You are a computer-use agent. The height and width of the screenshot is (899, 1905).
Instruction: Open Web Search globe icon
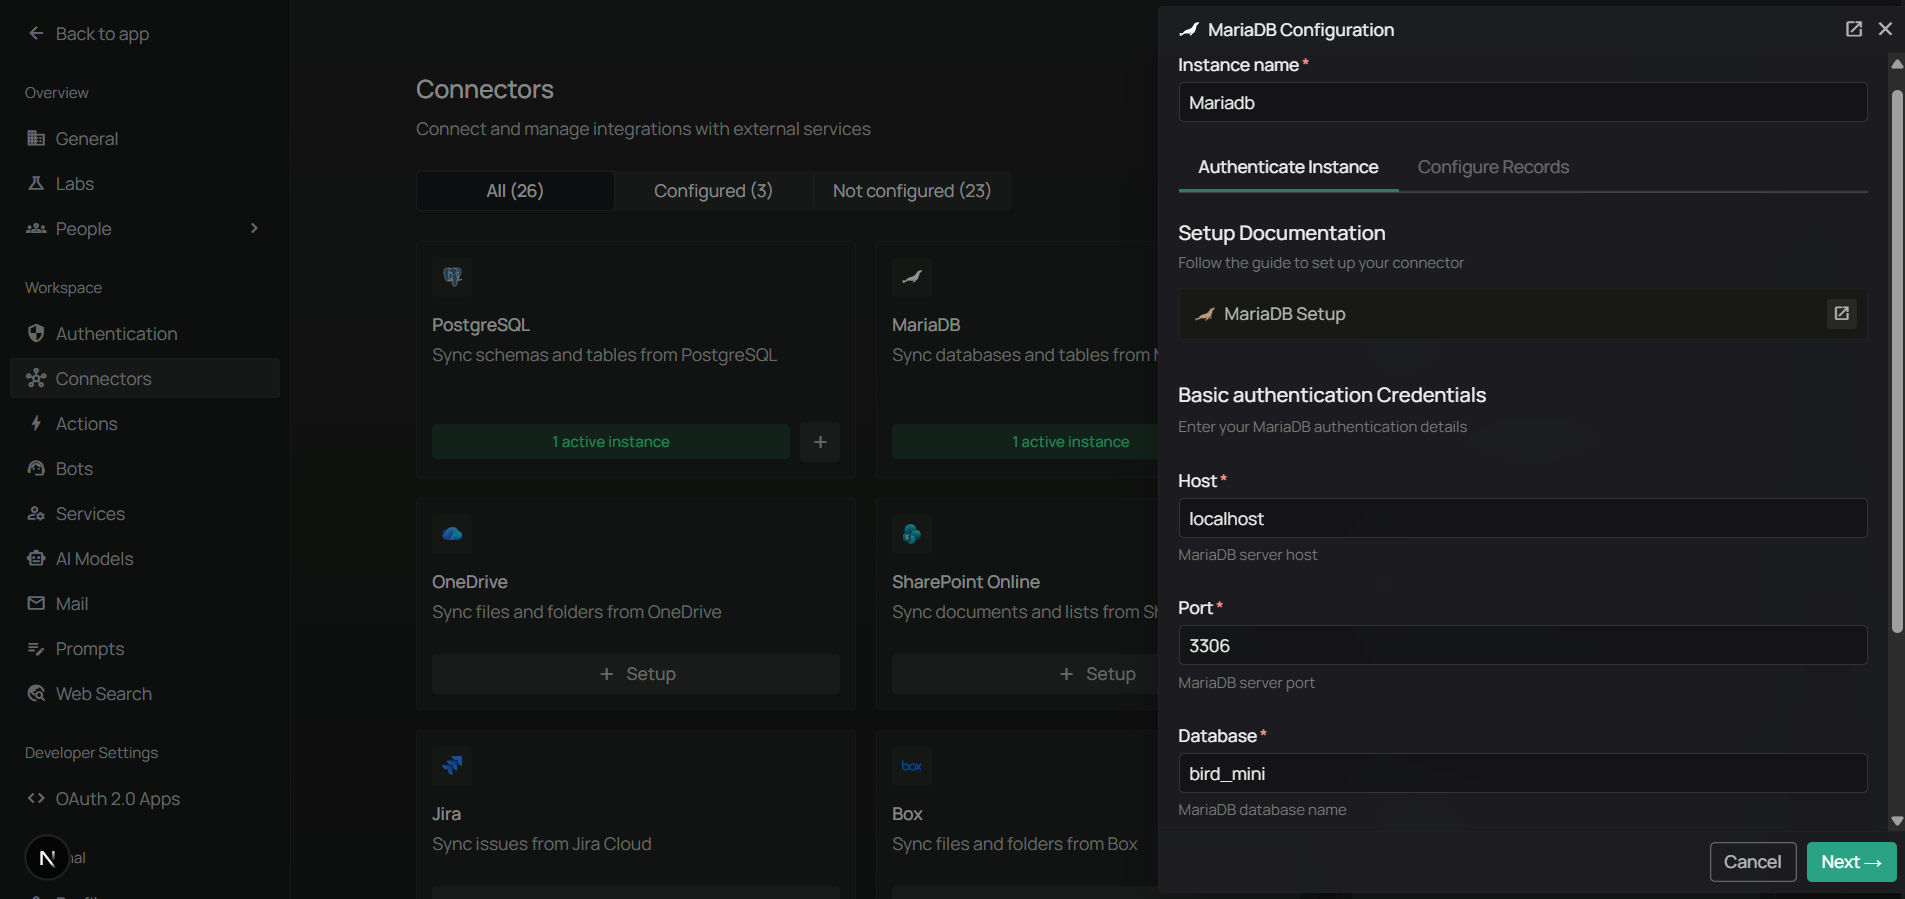(x=36, y=693)
